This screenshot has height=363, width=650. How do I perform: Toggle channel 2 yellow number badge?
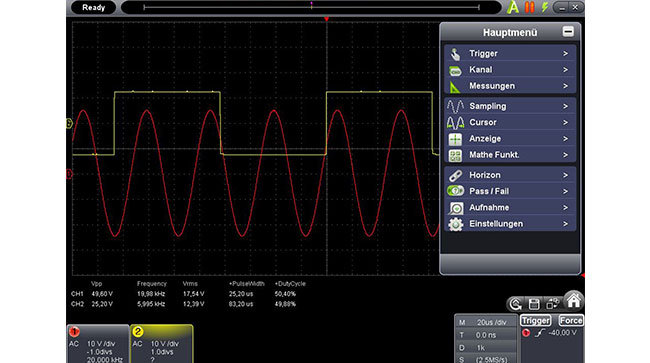pos(138,332)
